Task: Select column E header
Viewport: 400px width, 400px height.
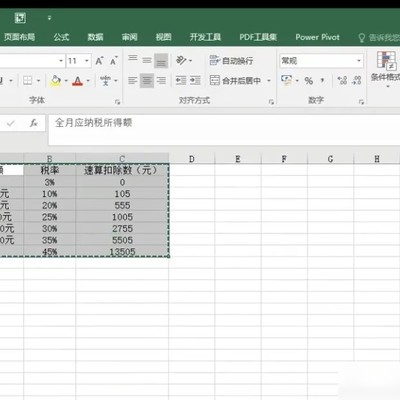Action: (x=238, y=159)
